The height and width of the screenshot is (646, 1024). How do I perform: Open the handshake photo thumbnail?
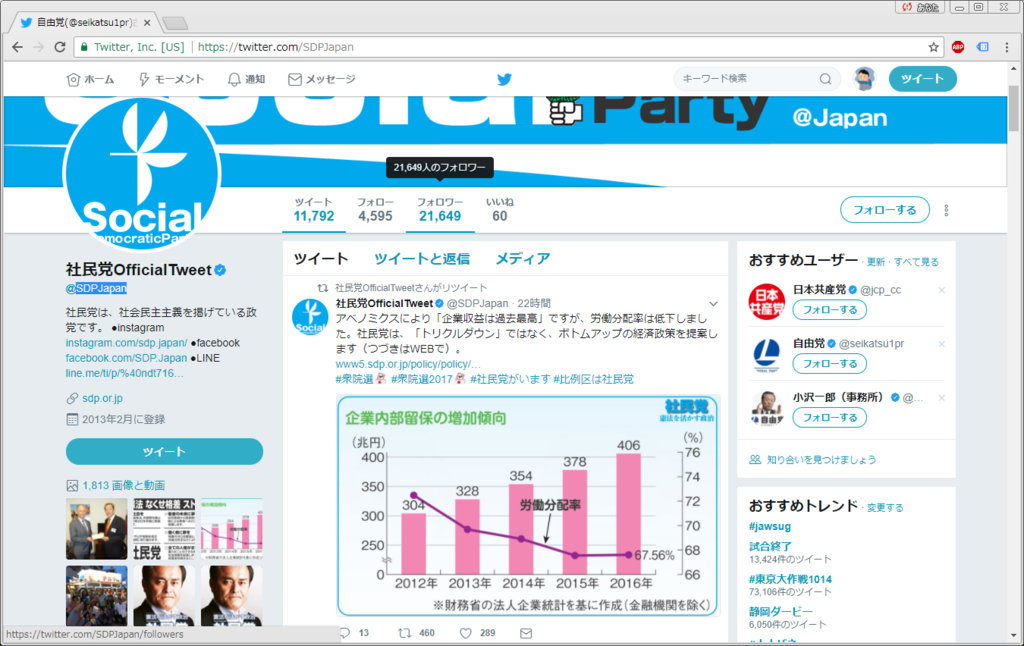[x=97, y=529]
